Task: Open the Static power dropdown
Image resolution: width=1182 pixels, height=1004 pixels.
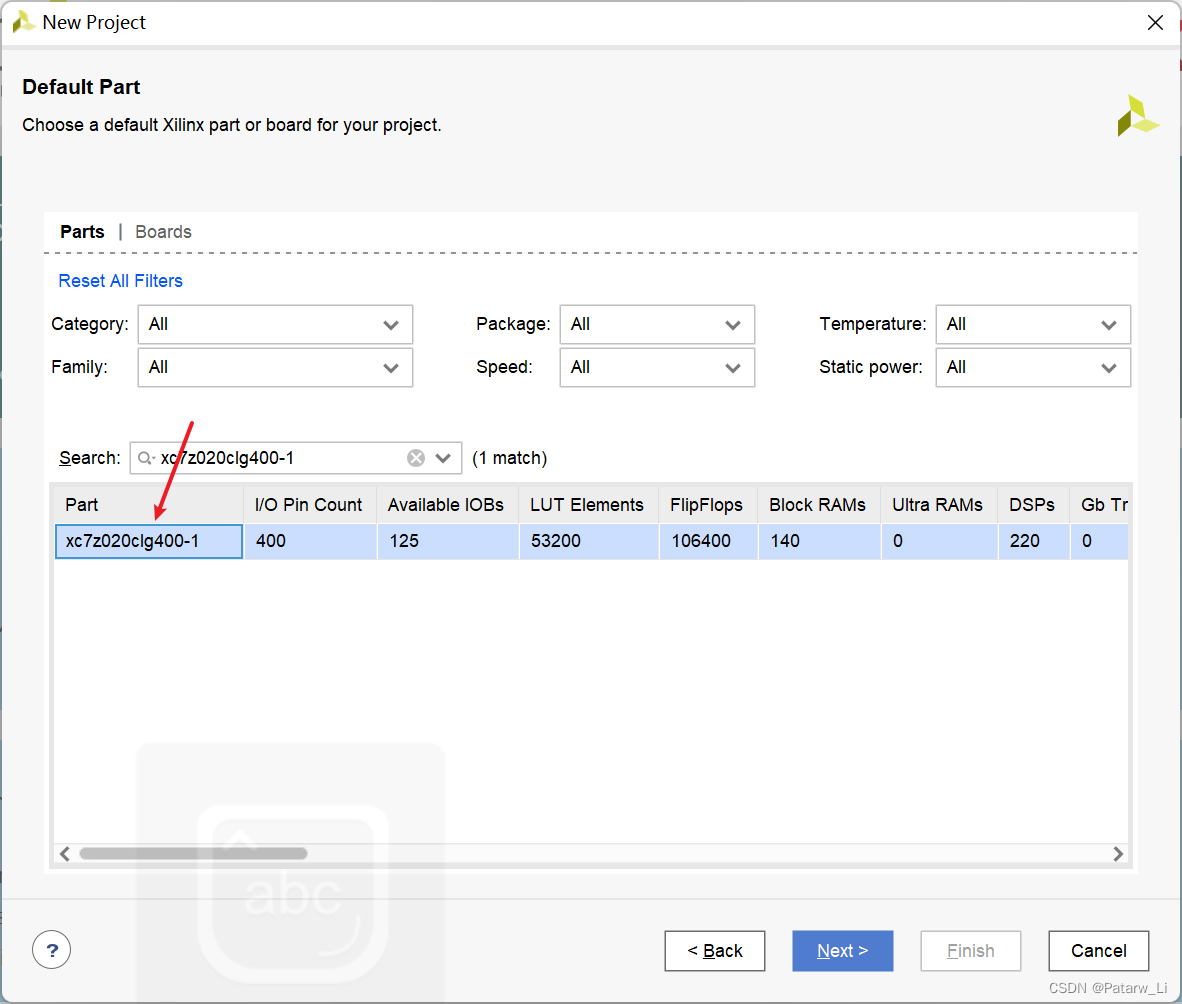Action: 1033,368
